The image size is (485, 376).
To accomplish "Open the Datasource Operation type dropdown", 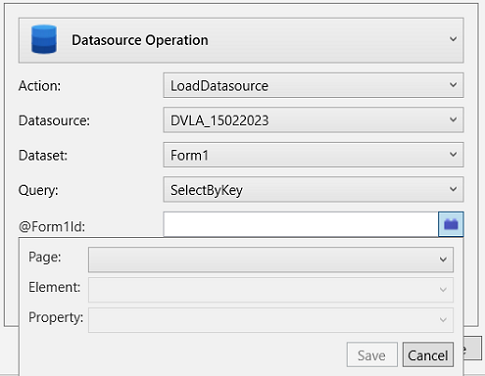I will [241, 40].
